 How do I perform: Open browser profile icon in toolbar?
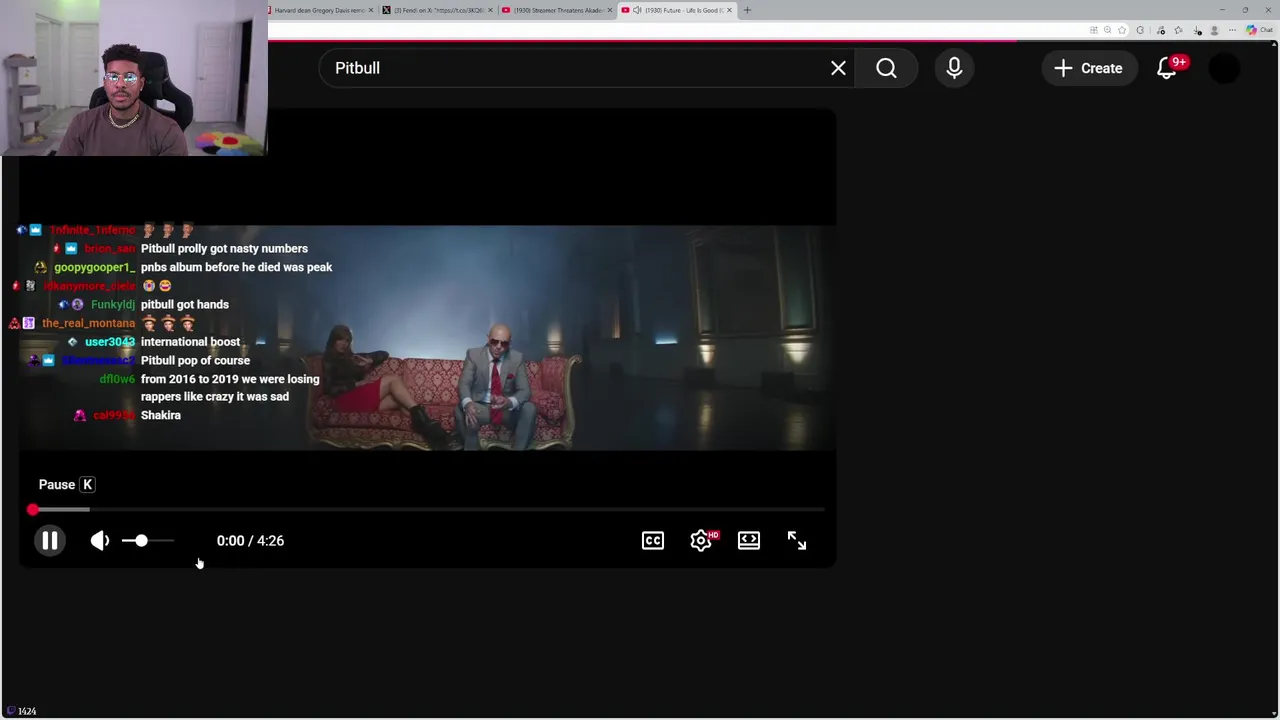tap(1214, 30)
